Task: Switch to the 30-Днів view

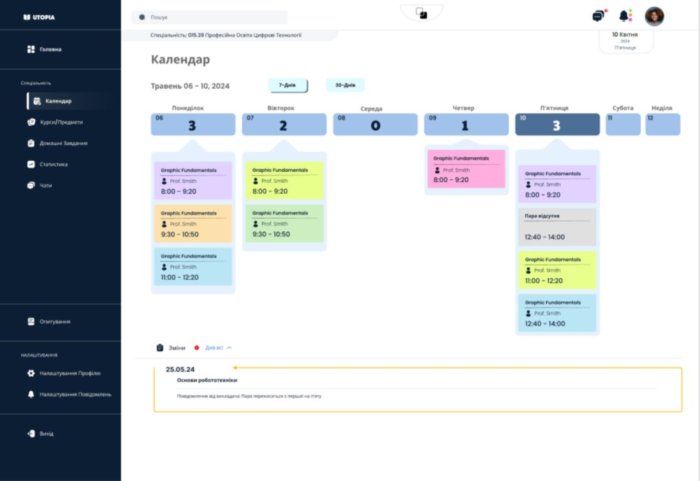Action: (x=345, y=86)
